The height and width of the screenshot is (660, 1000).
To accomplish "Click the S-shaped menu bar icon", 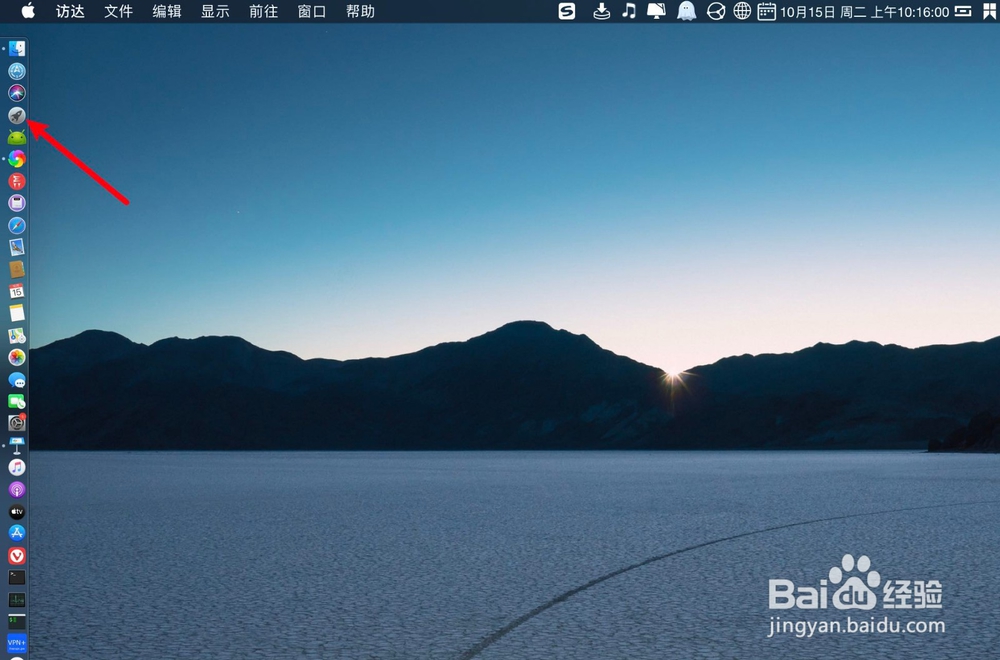I will click(x=567, y=11).
